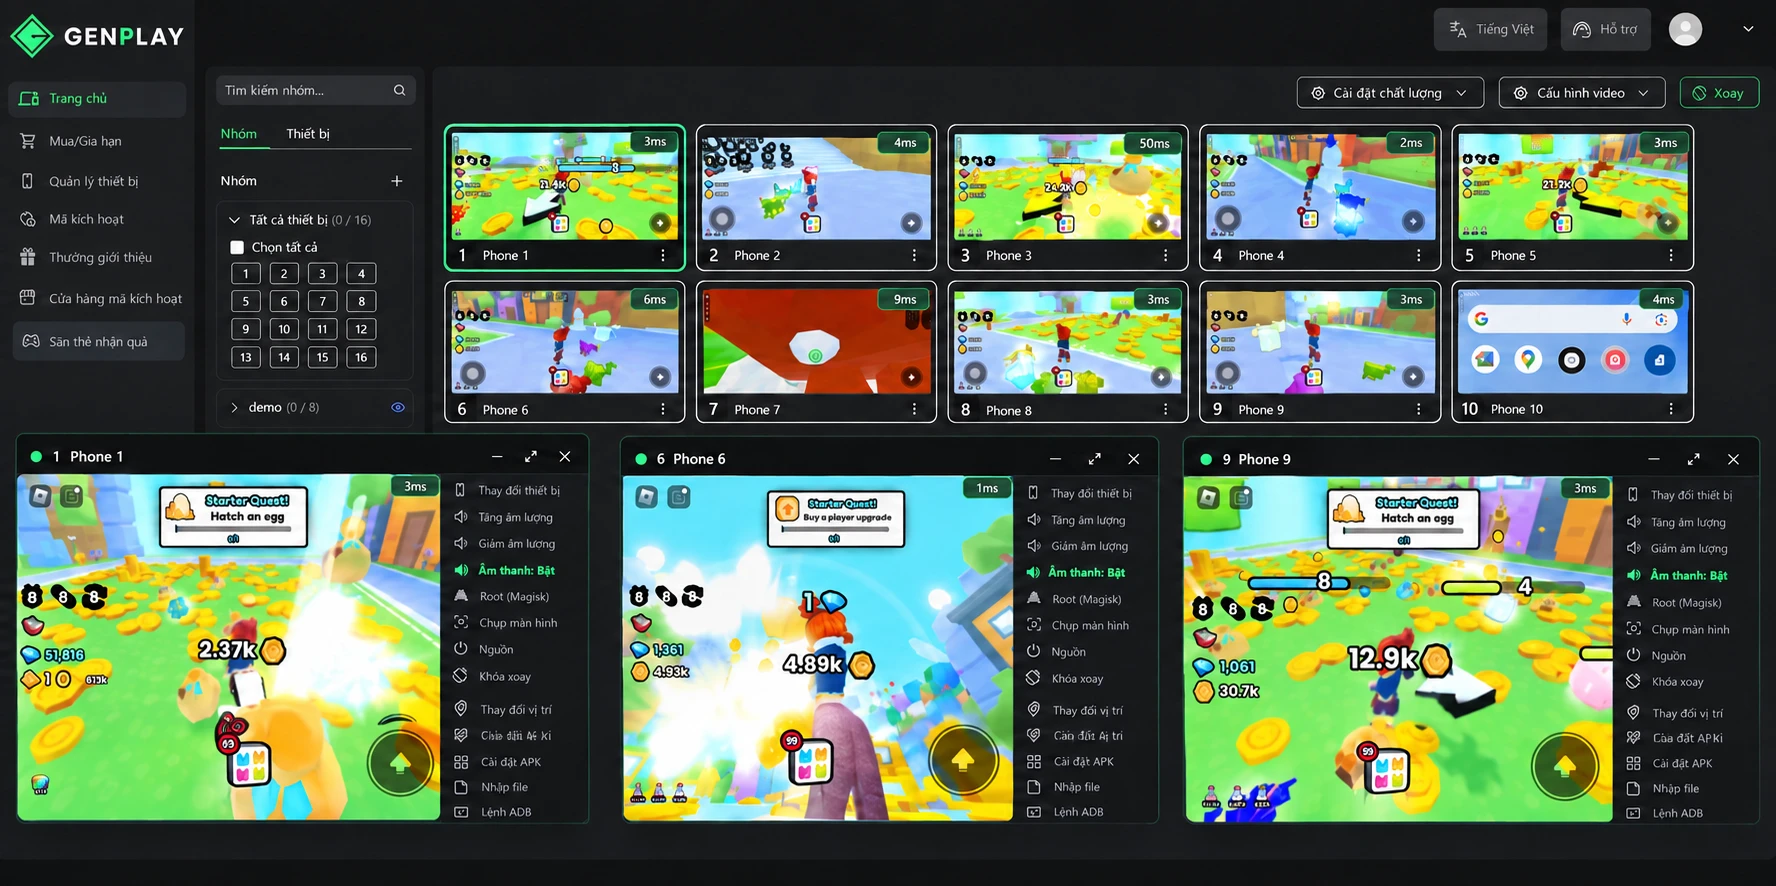This screenshot has width=1776, height=886.
Task: Open Phone 3 options menu dots
Action: (1165, 255)
